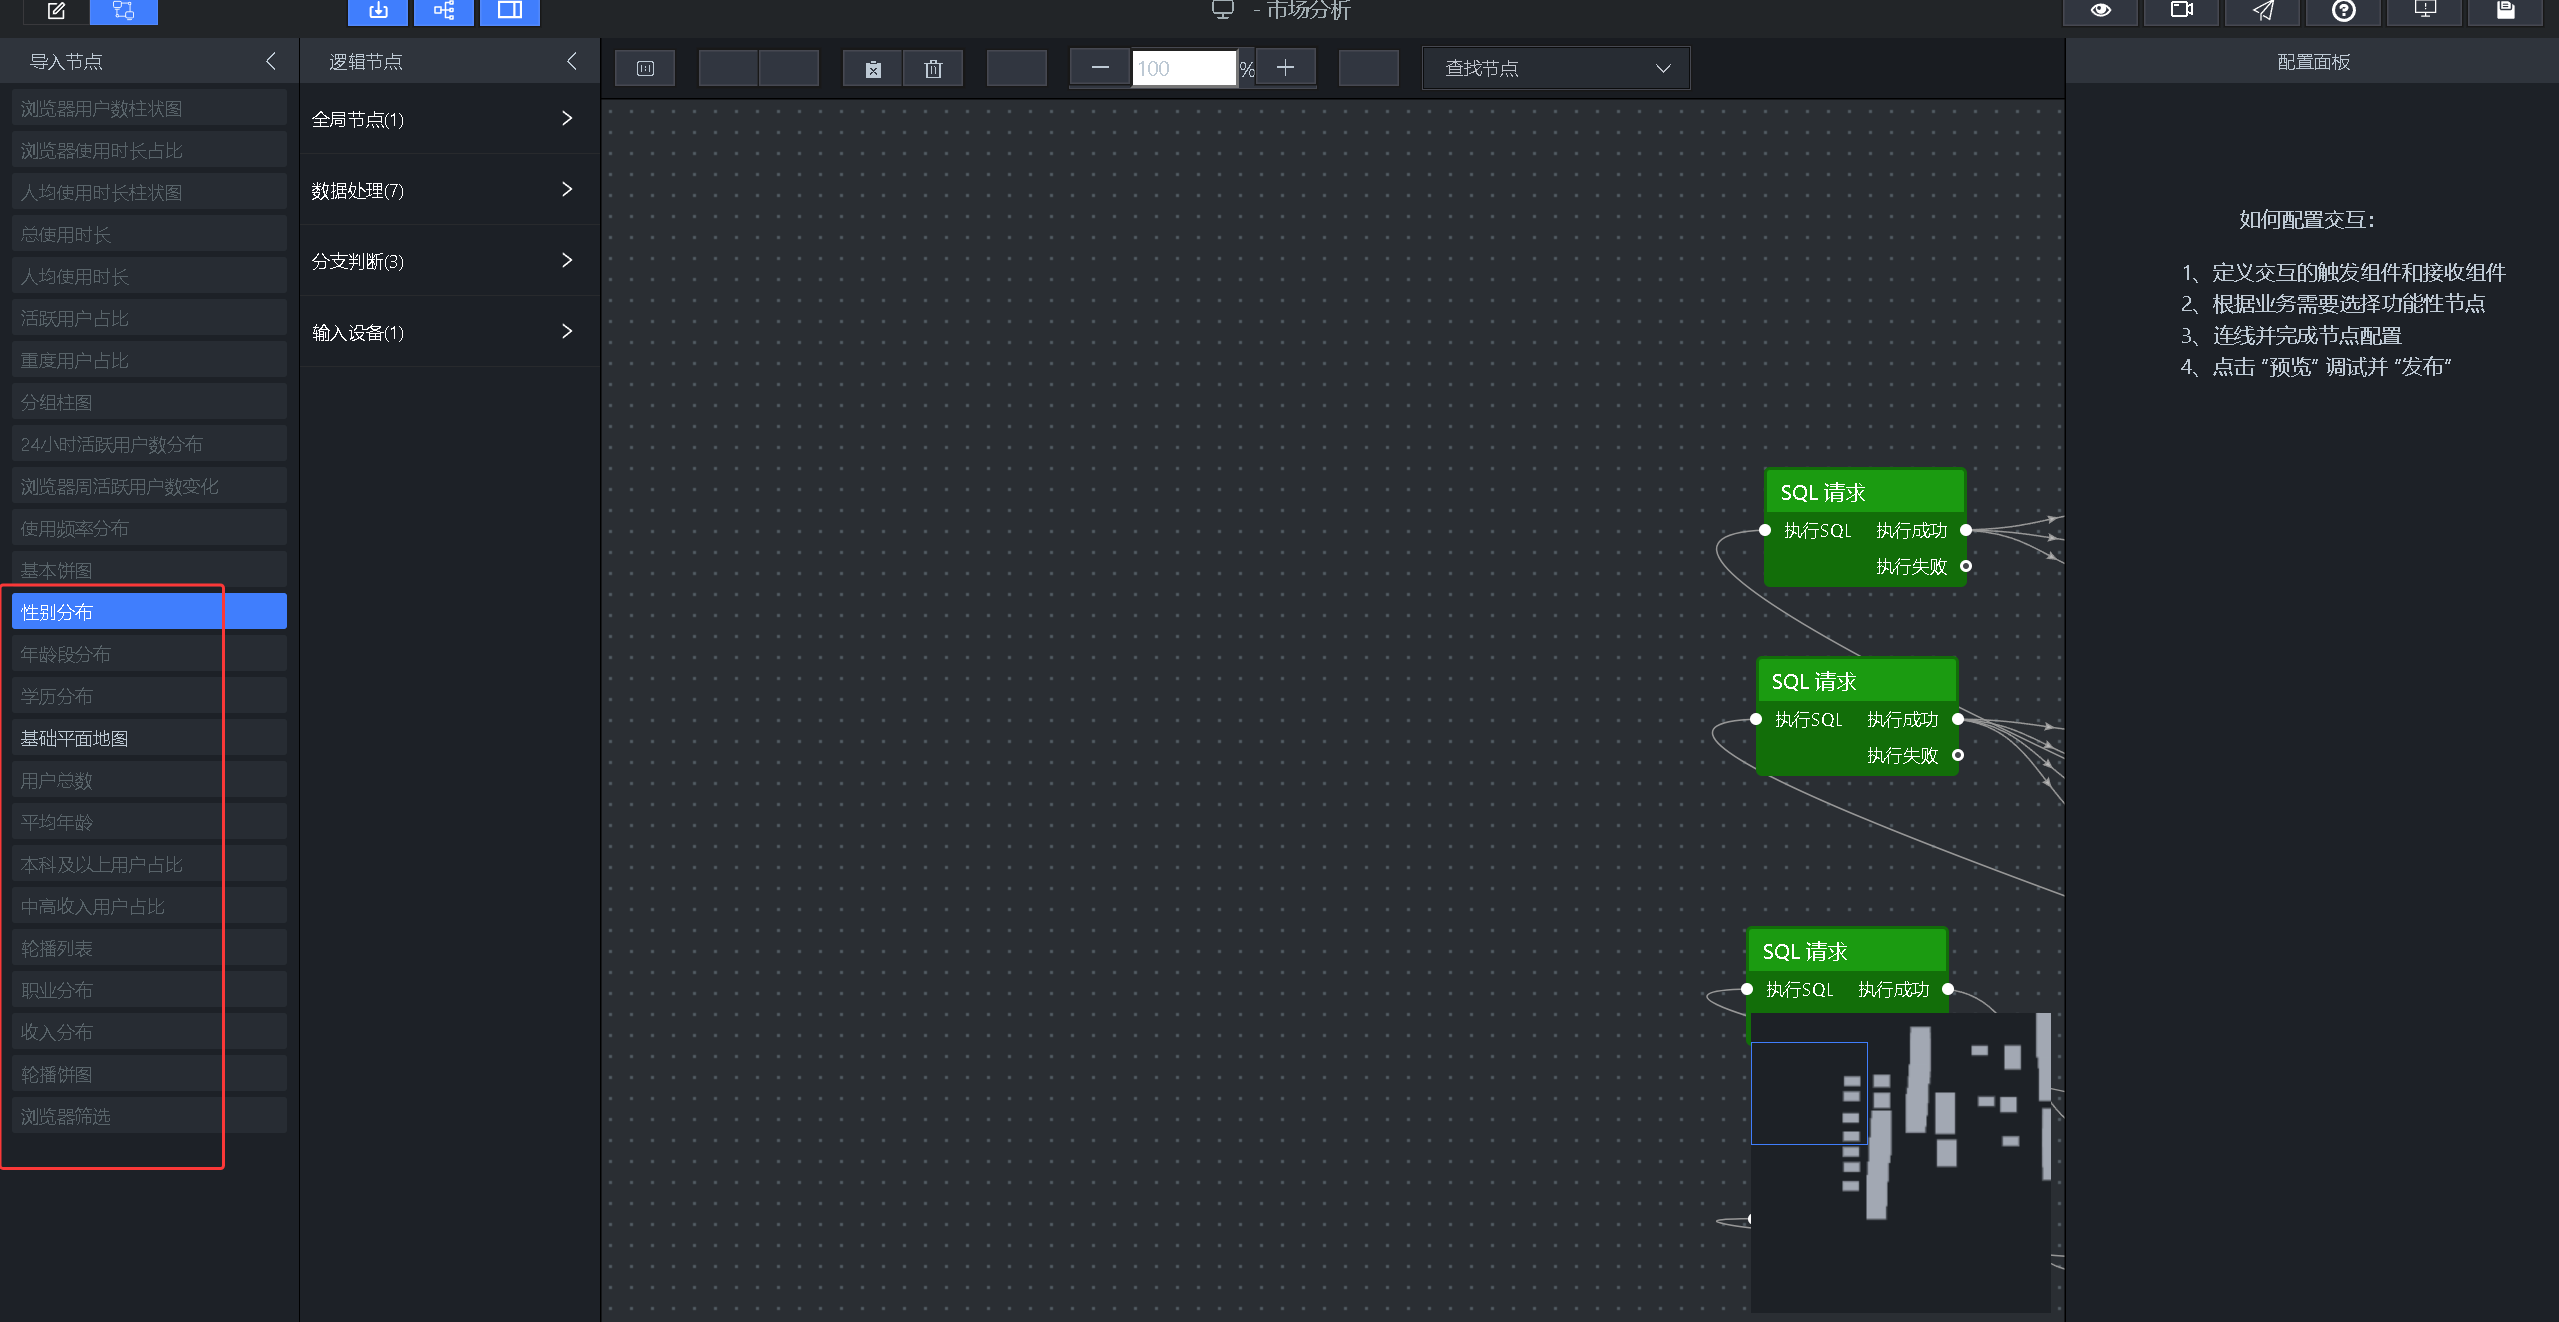Zoom in with the plus button
Image resolution: width=2559 pixels, height=1322 pixels.
click(x=1285, y=68)
